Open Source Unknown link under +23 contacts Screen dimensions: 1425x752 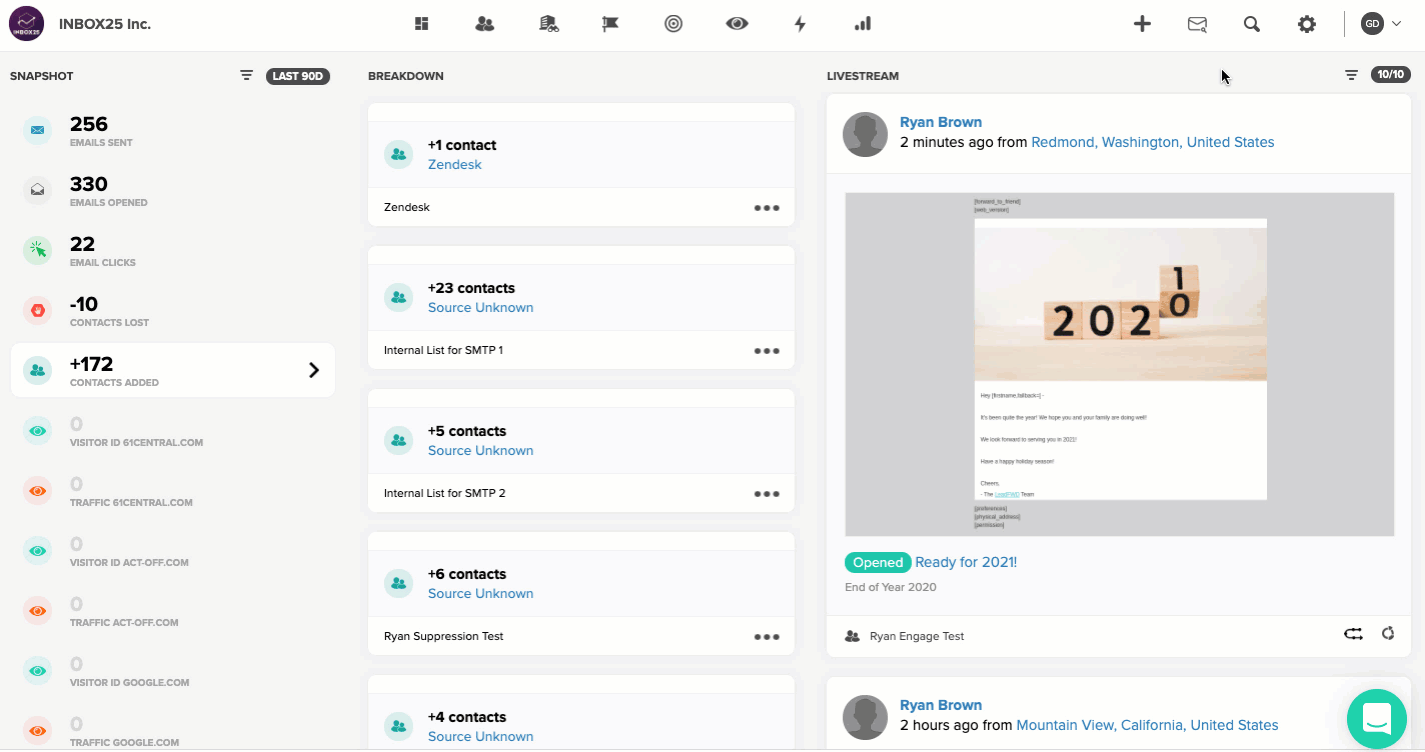[x=481, y=307]
